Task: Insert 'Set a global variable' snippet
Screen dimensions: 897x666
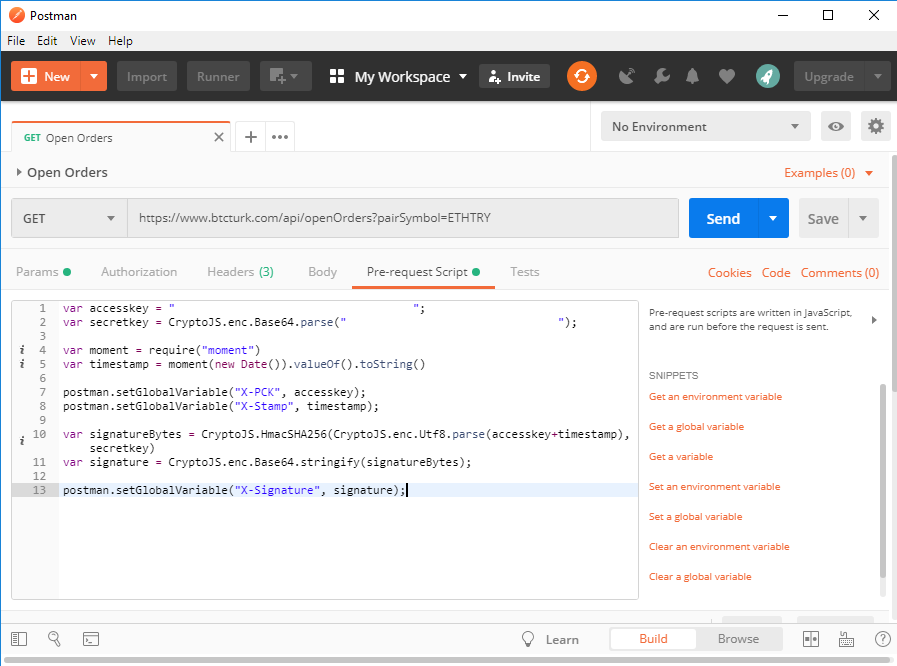Action: [x=696, y=517]
